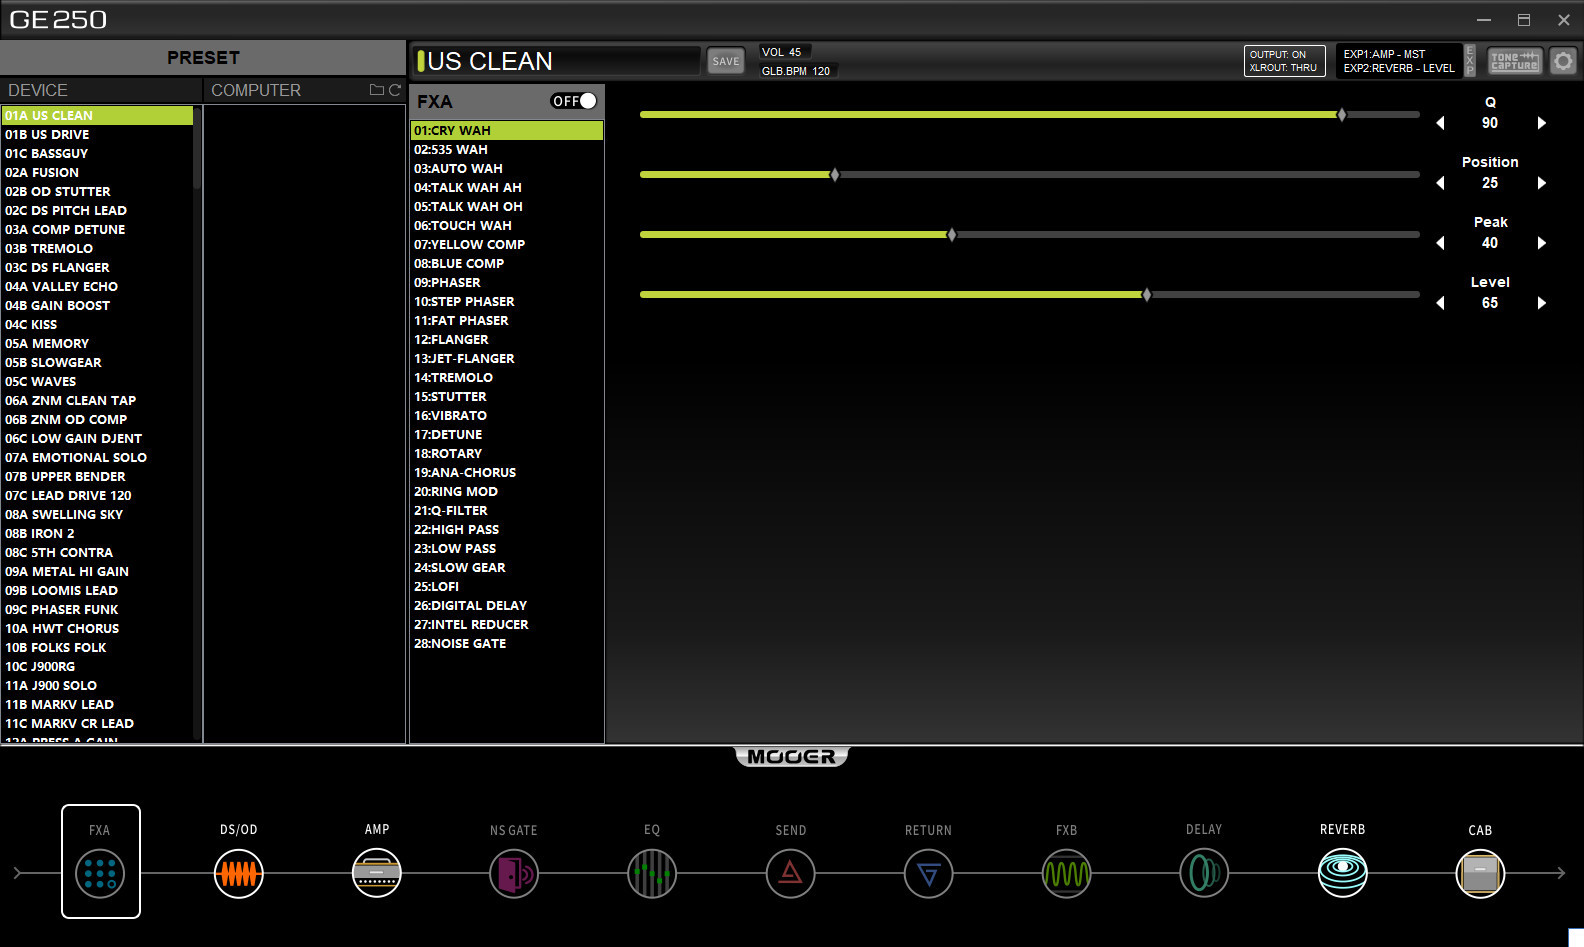Decrease the Position value

(1440, 183)
